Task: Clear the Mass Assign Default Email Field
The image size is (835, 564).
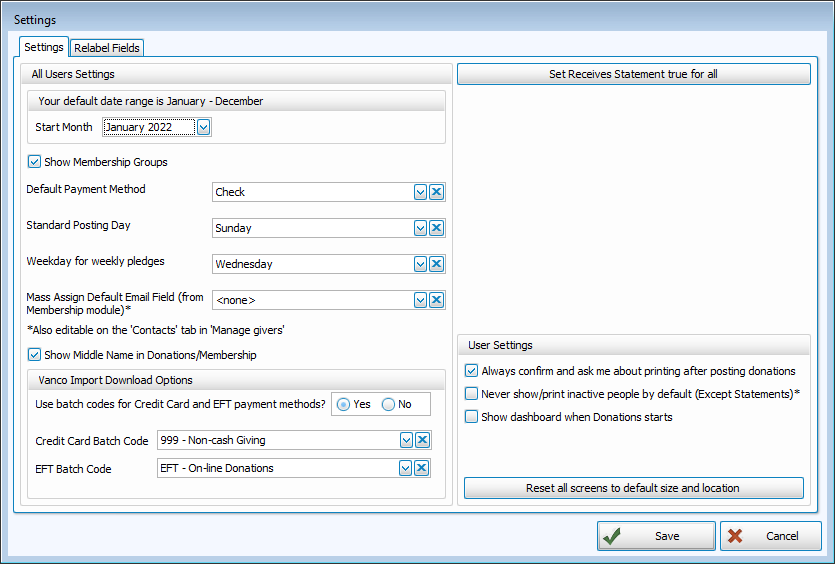Action: pos(437,300)
